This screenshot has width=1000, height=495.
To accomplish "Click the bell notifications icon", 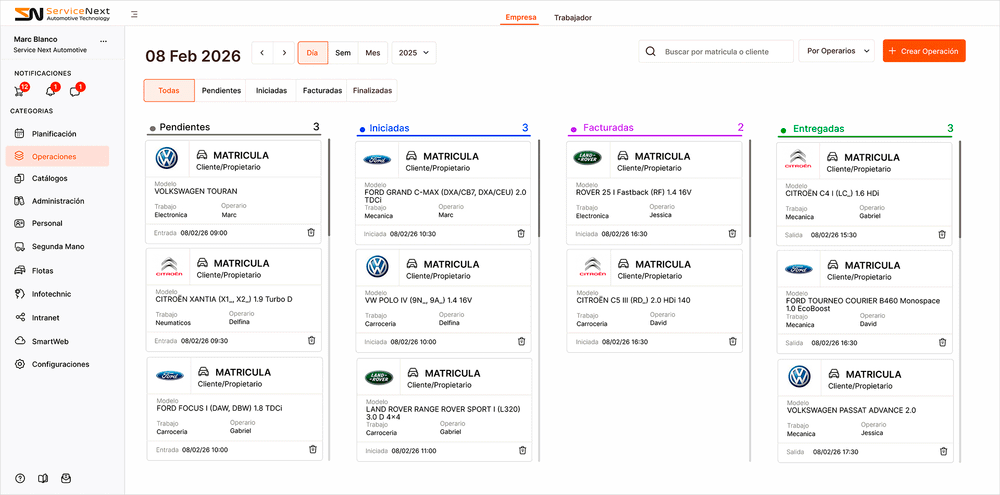I will (50, 92).
